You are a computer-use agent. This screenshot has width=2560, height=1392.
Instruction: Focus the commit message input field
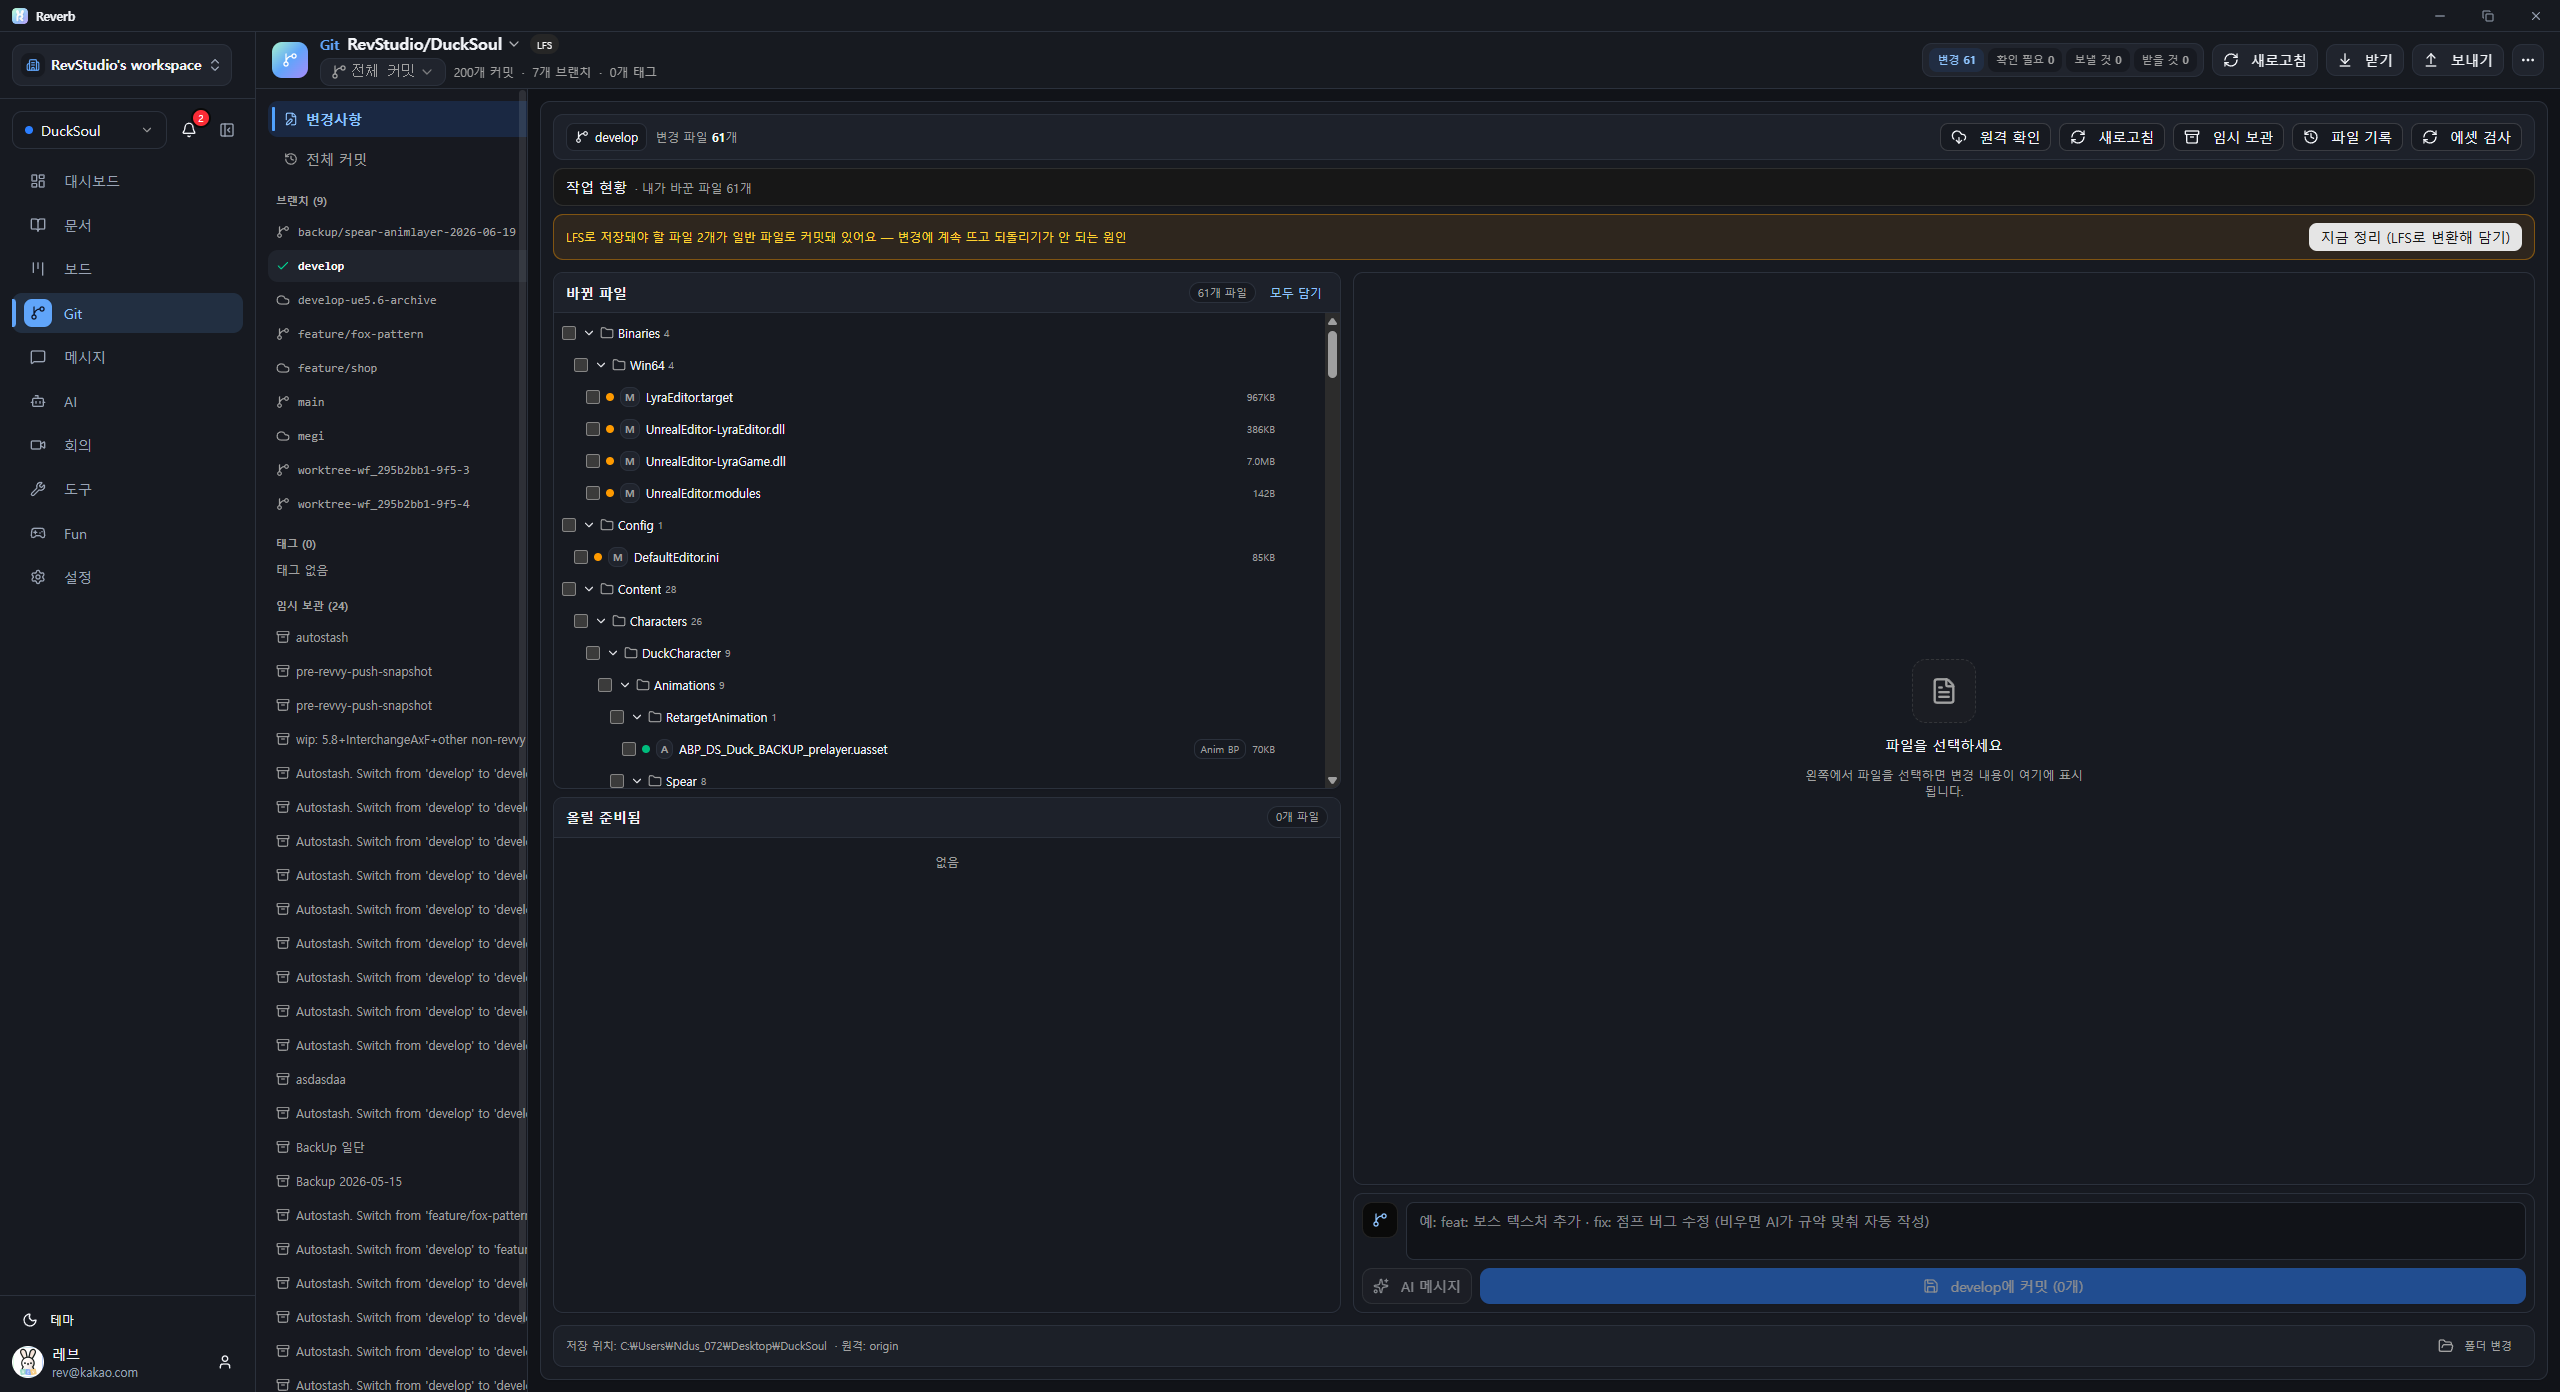click(x=1965, y=1230)
